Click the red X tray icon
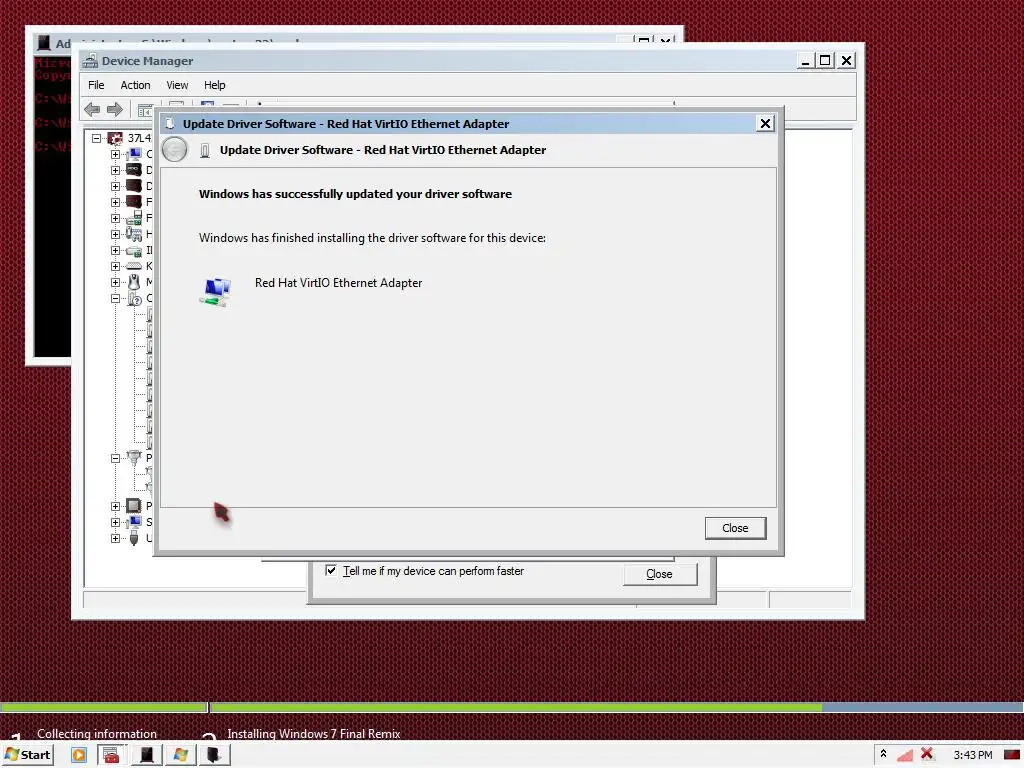 click(927, 754)
